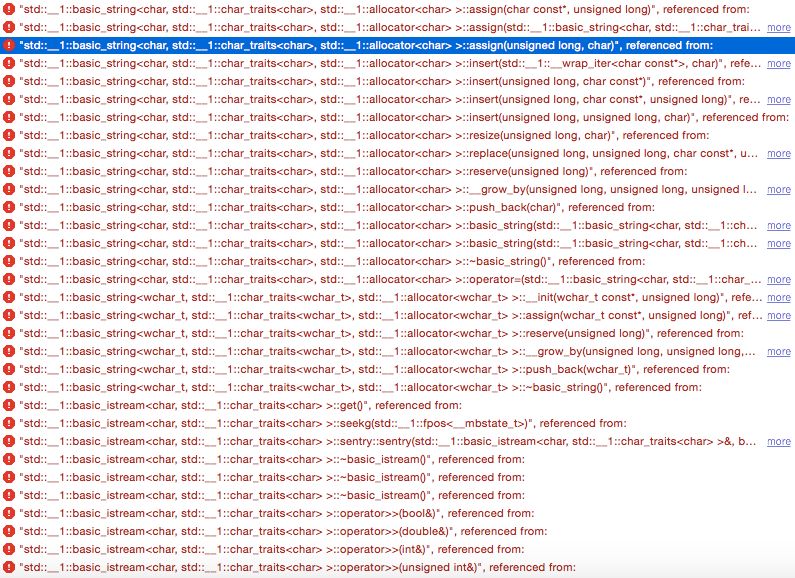Open 'more' link on allocator<wchar_t> __grow_by row
This screenshot has height=578, width=795.
click(x=779, y=351)
